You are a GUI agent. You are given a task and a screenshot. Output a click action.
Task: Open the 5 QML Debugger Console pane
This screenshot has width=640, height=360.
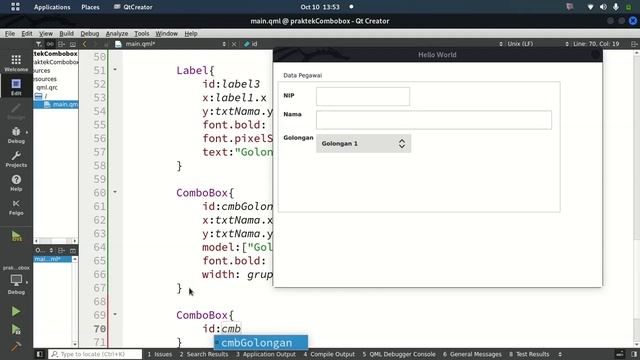(399, 354)
